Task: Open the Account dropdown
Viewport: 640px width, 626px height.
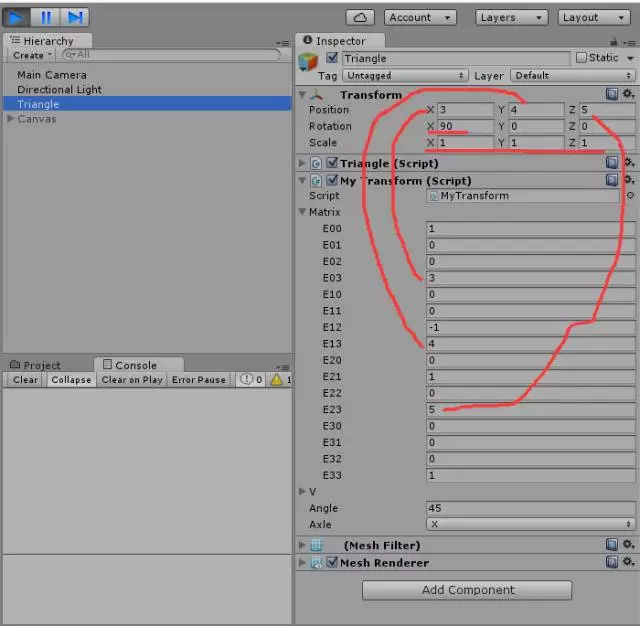Action: coord(420,18)
